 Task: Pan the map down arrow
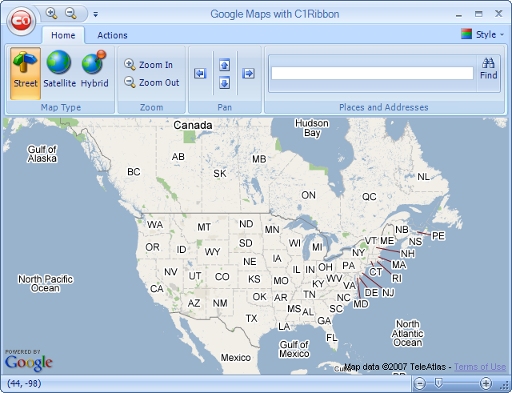224,83
